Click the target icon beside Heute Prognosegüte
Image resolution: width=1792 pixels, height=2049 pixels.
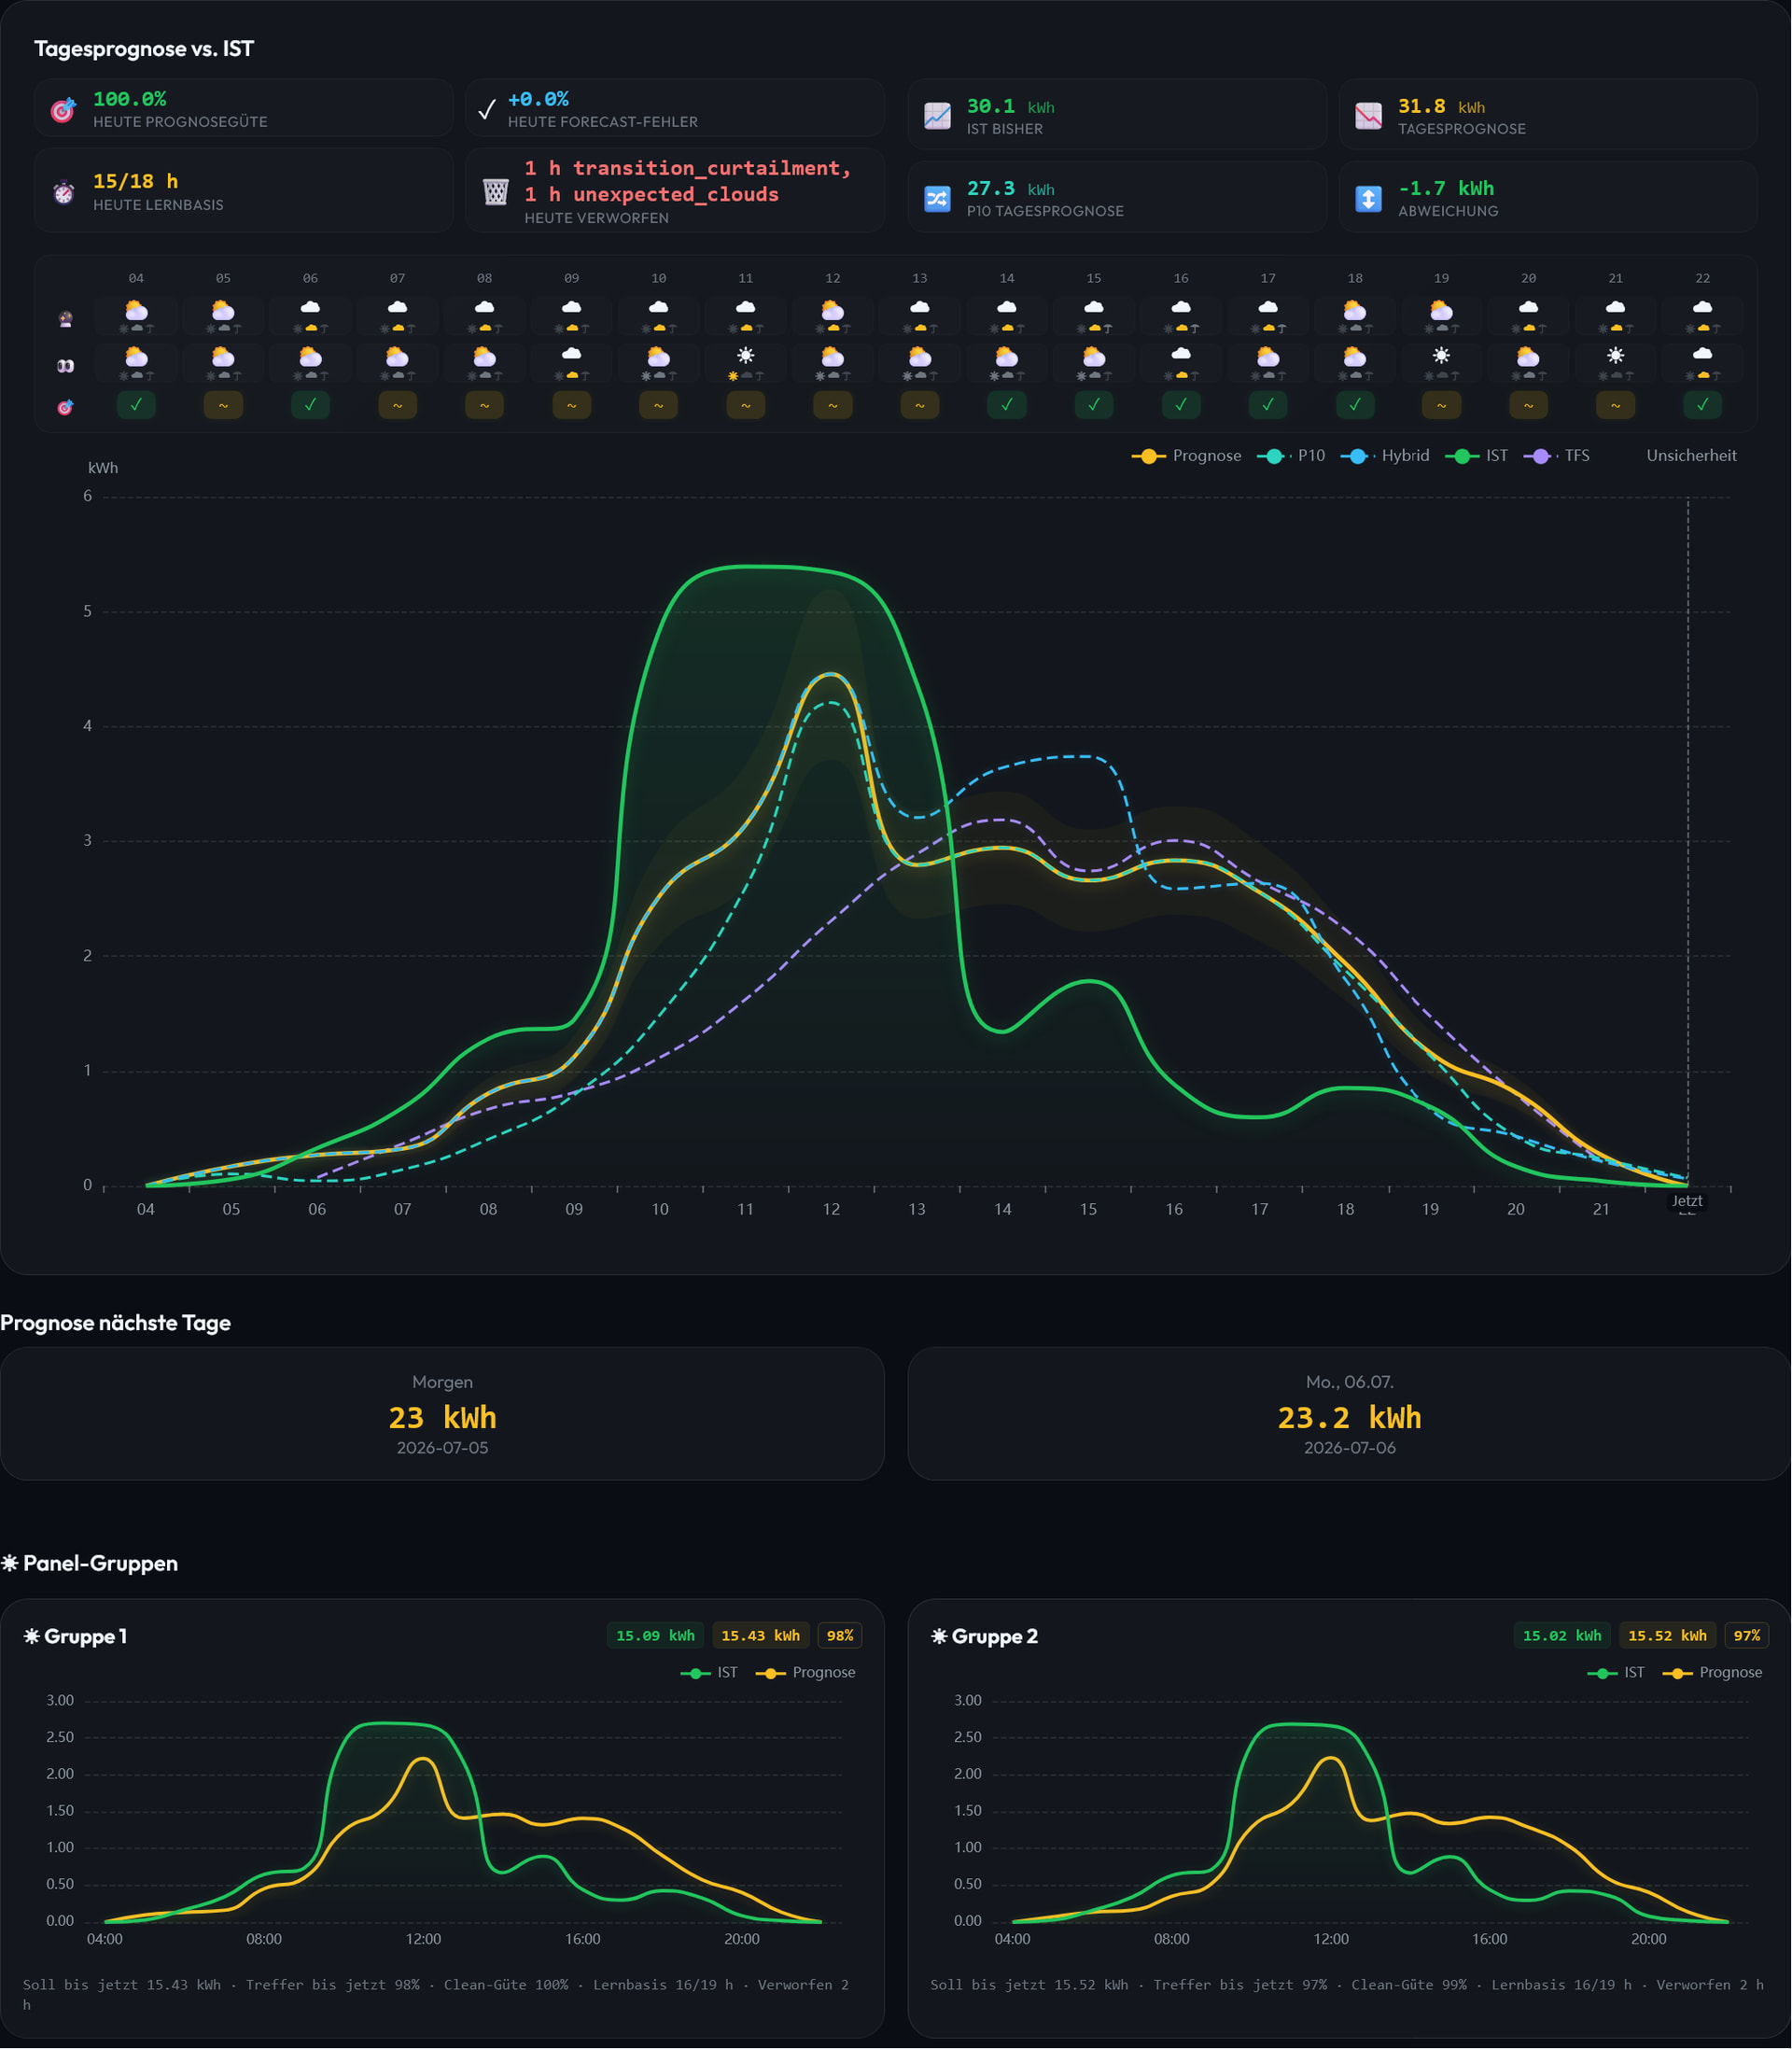pyautogui.click(x=63, y=110)
